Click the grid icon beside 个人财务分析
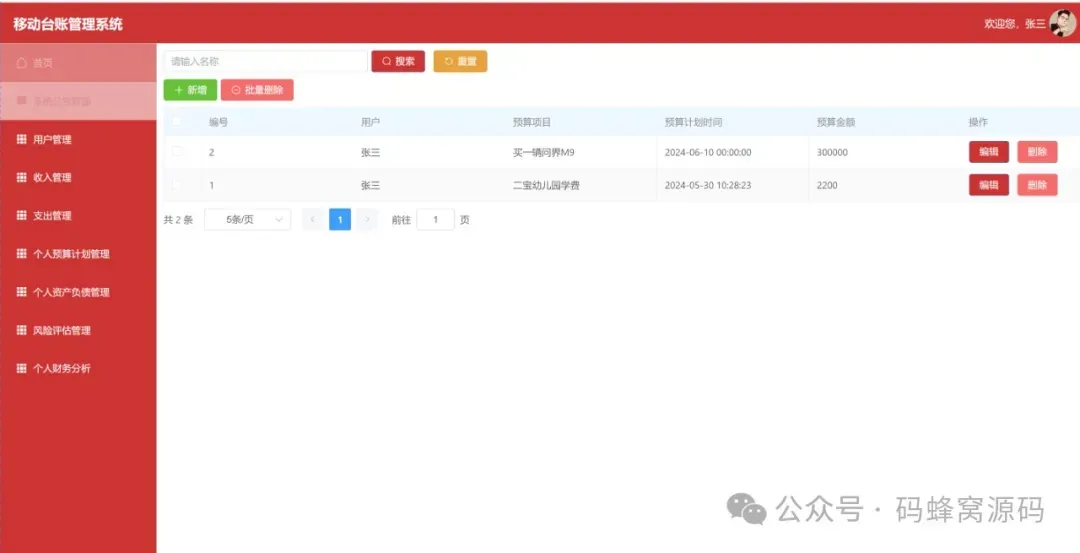The height and width of the screenshot is (553, 1080). click(x=21, y=368)
